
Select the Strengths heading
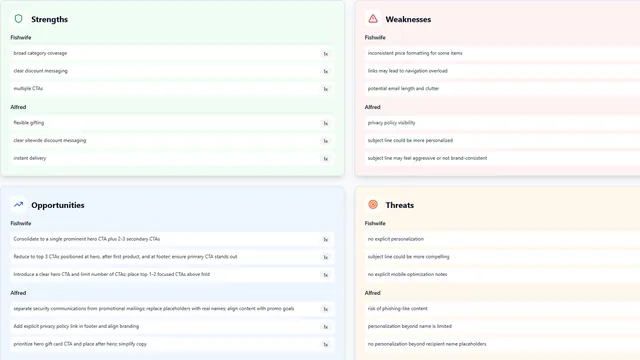pyautogui.click(x=49, y=19)
